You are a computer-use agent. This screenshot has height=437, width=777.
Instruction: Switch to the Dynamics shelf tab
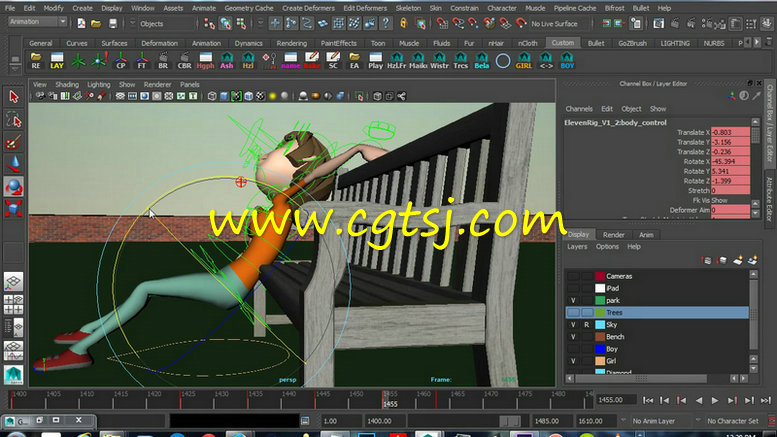coord(248,43)
